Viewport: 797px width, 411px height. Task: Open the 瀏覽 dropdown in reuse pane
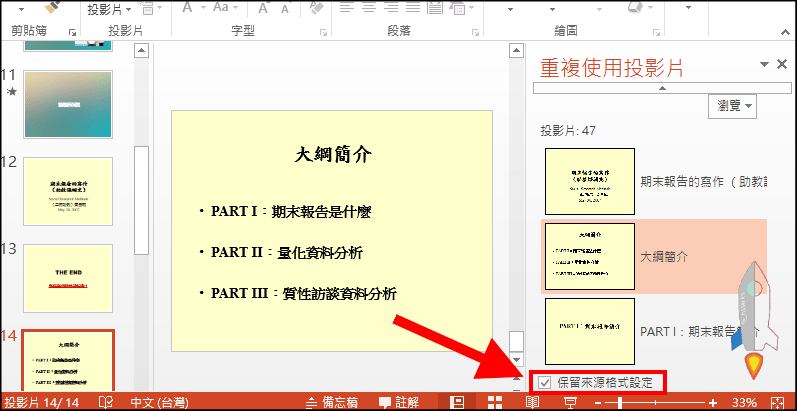pyautogui.click(x=732, y=106)
